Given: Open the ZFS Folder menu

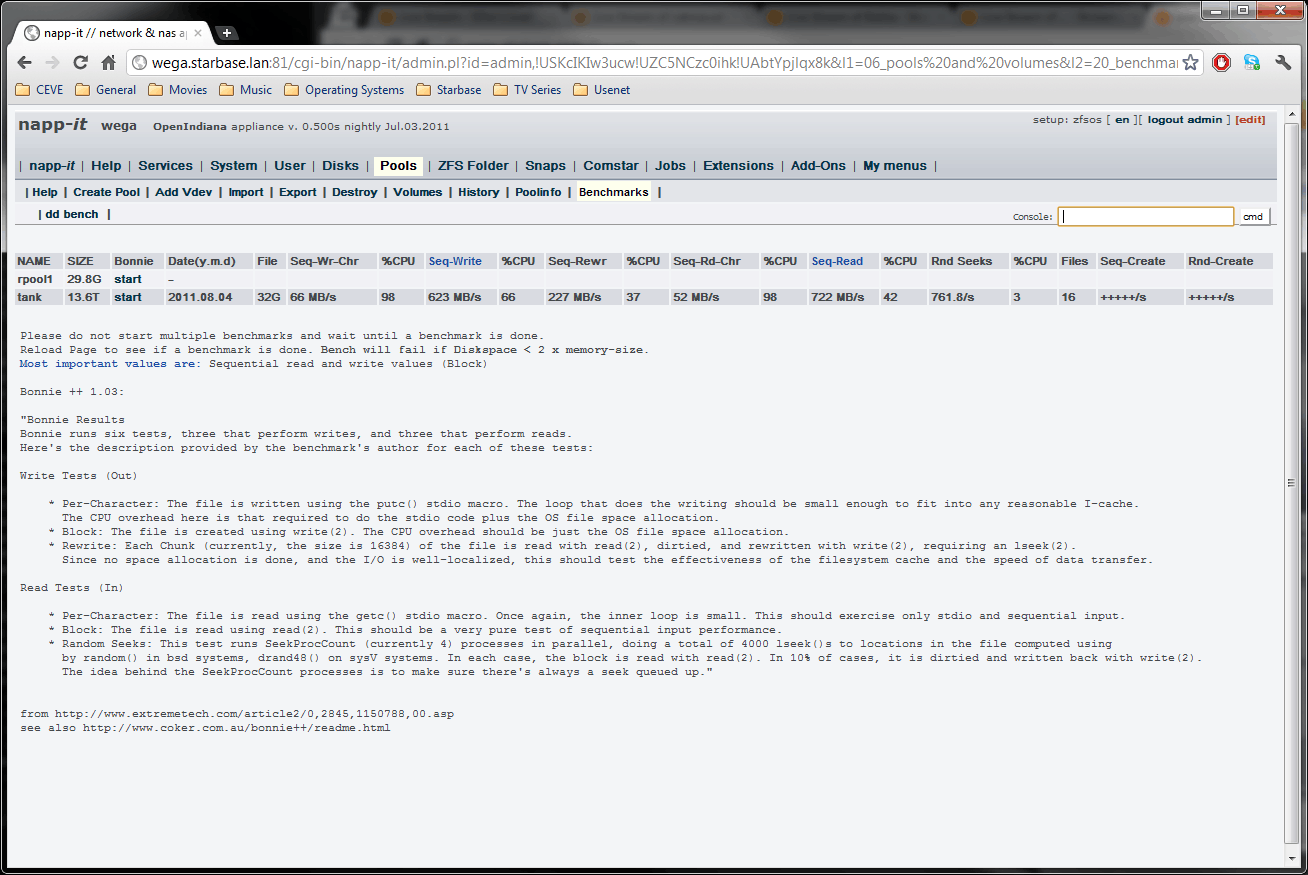Looking at the screenshot, I should point(473,166).
